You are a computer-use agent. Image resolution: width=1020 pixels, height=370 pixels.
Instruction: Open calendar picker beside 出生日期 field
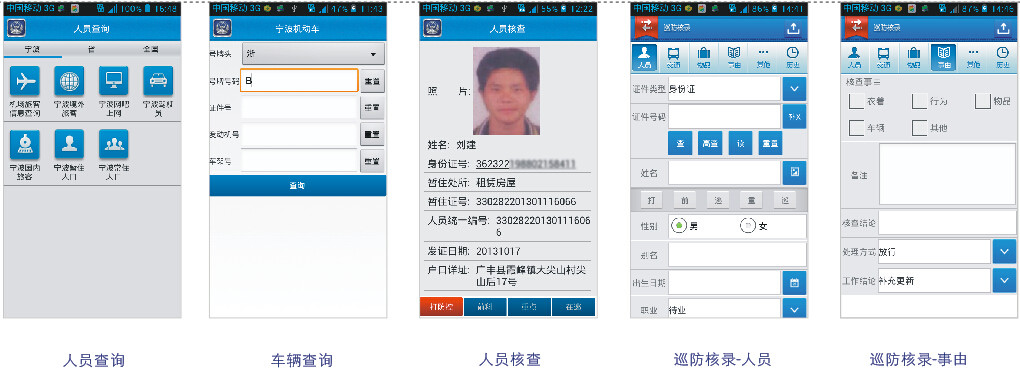tap(794, 283)
